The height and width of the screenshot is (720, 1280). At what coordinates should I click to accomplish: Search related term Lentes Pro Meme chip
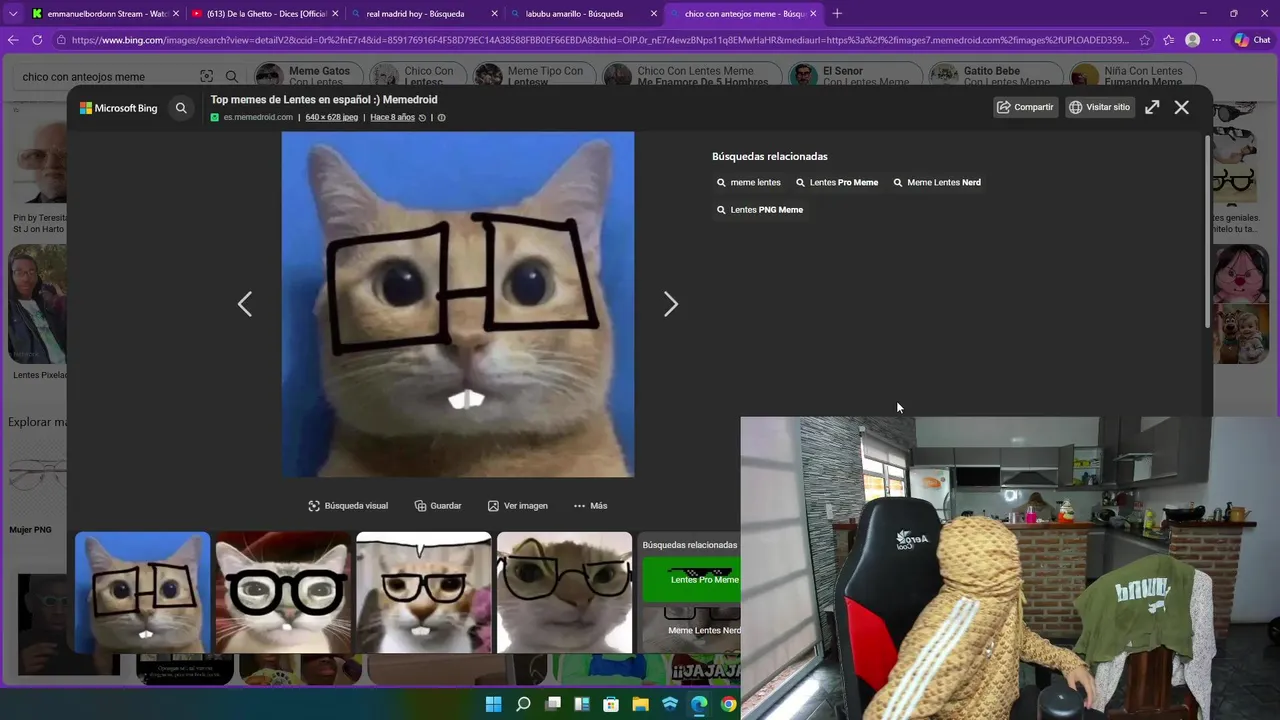(837, 183)
